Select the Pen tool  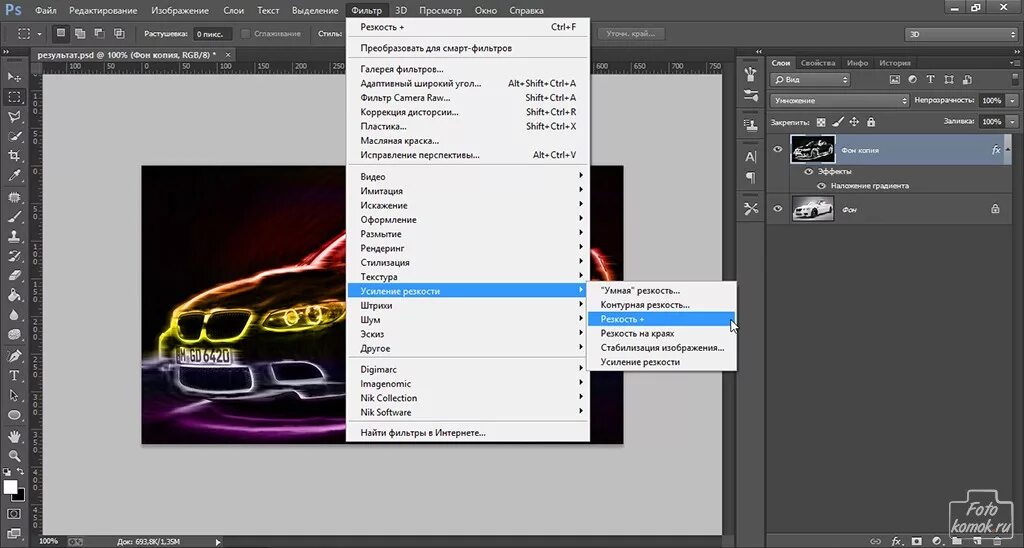[14, 356]
